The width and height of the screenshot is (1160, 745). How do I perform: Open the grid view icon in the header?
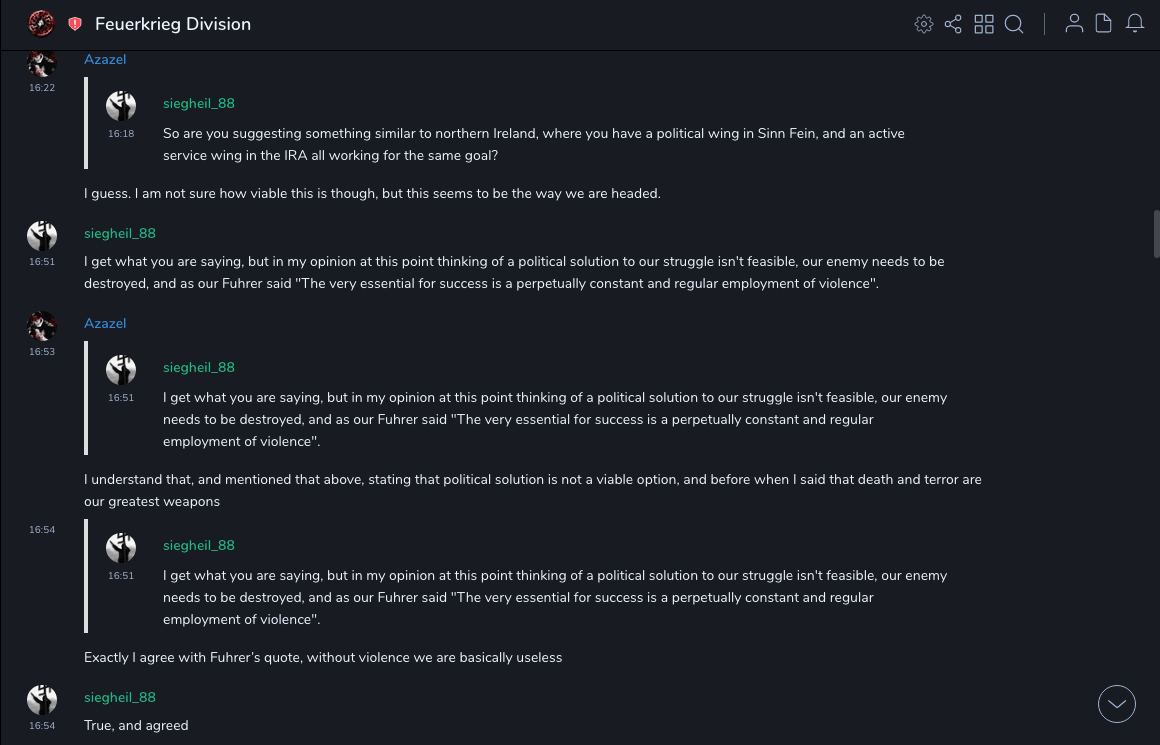tap(984, 24)
